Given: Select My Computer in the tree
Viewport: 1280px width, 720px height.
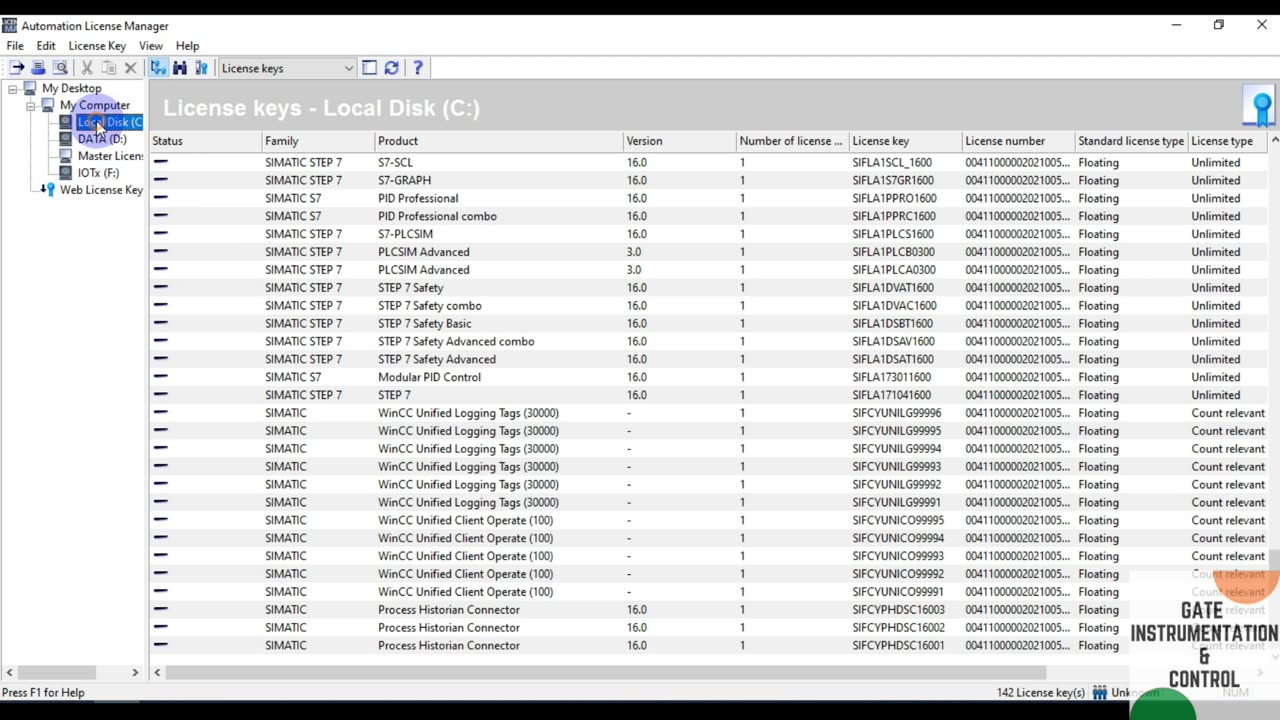Looking at the screenshot, I should pyautogui.click(x=95, y=105).
